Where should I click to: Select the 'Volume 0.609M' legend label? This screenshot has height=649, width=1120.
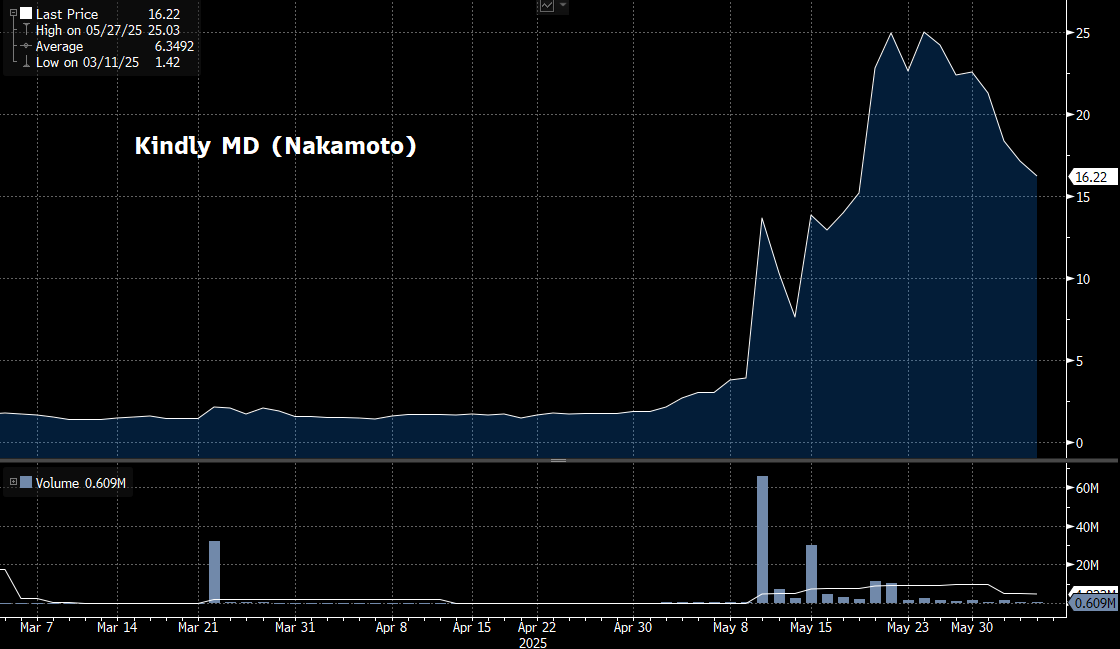81,483
